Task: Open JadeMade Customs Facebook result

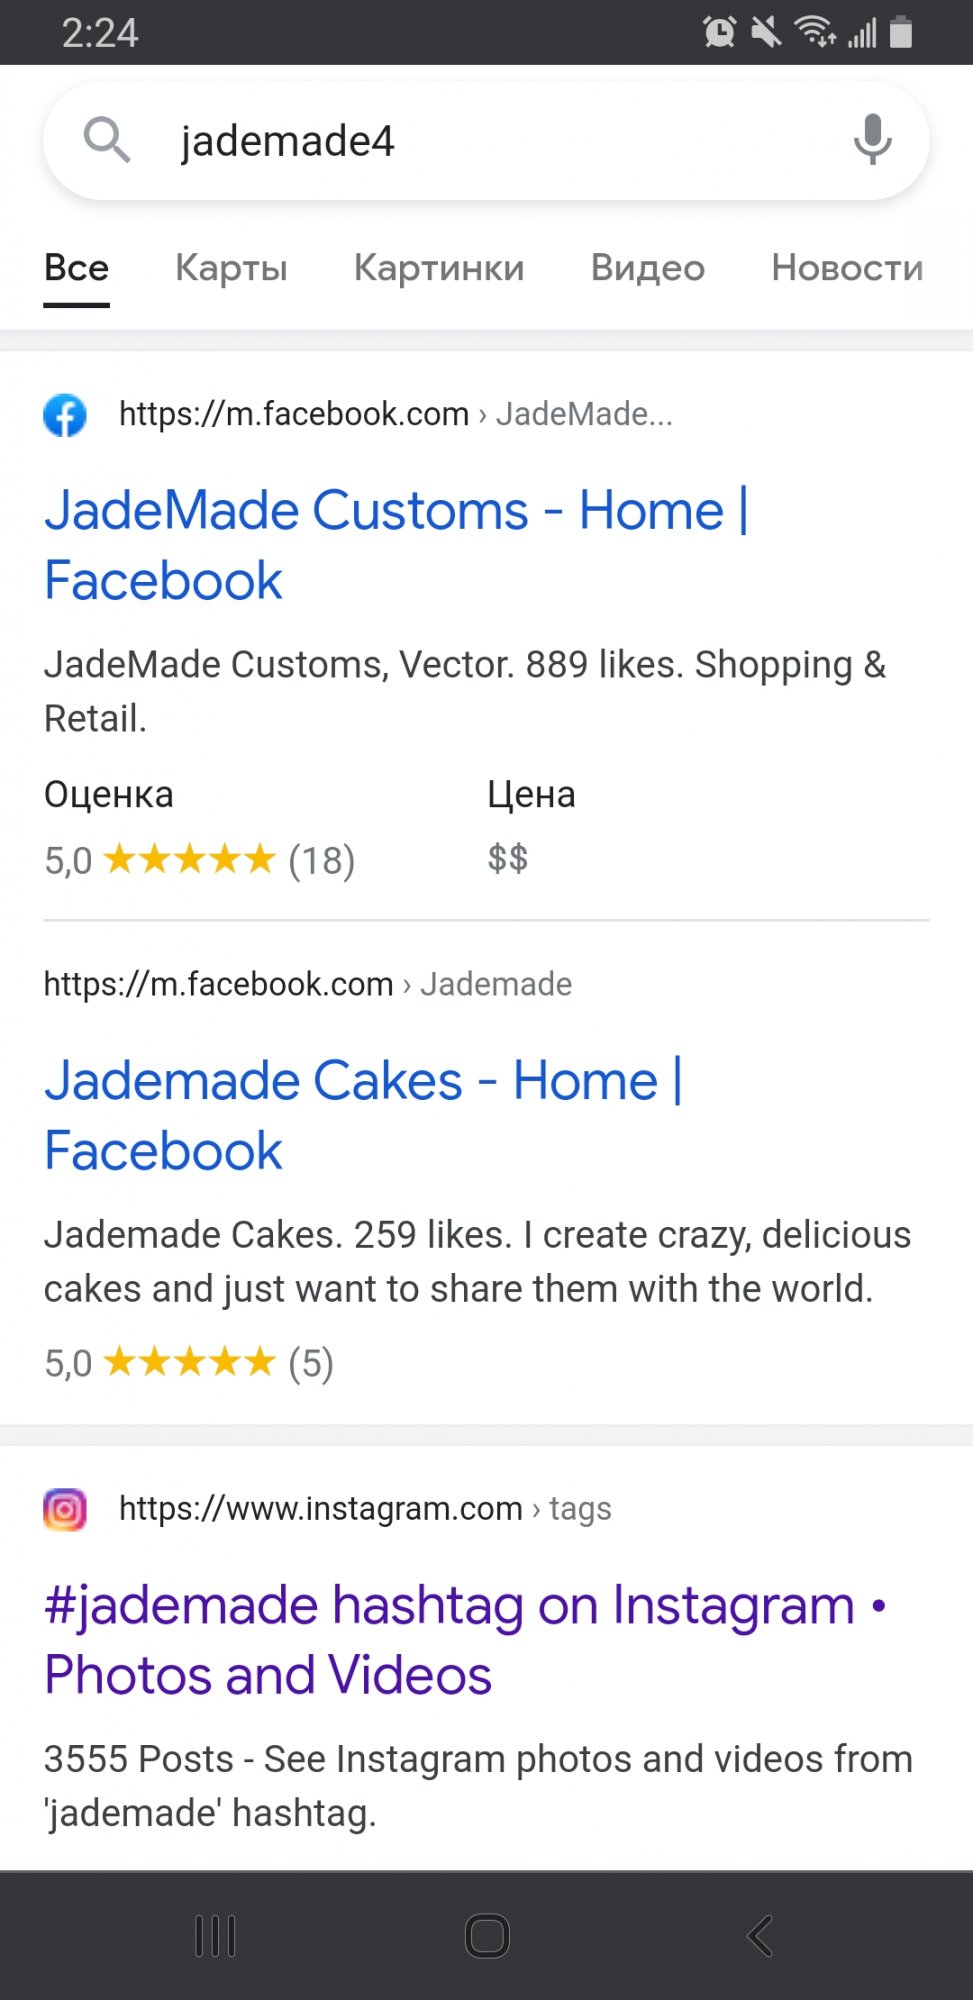Action: [396, 545]
